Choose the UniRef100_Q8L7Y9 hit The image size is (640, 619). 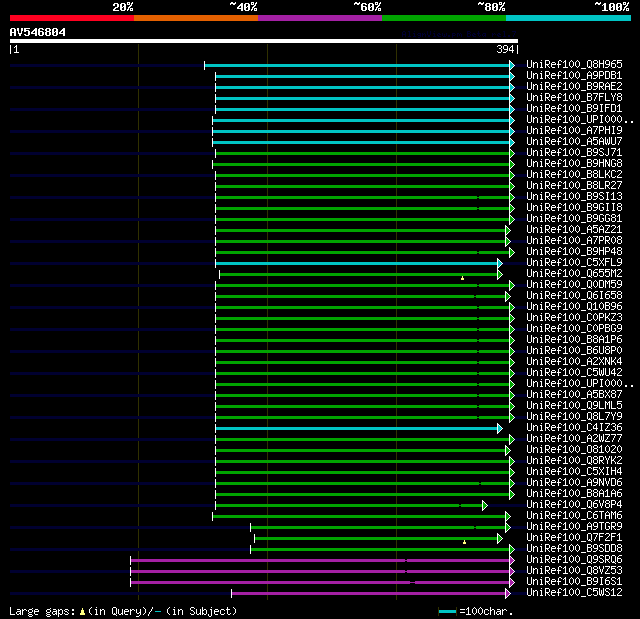pyautogui.click(x=574, y=417)
